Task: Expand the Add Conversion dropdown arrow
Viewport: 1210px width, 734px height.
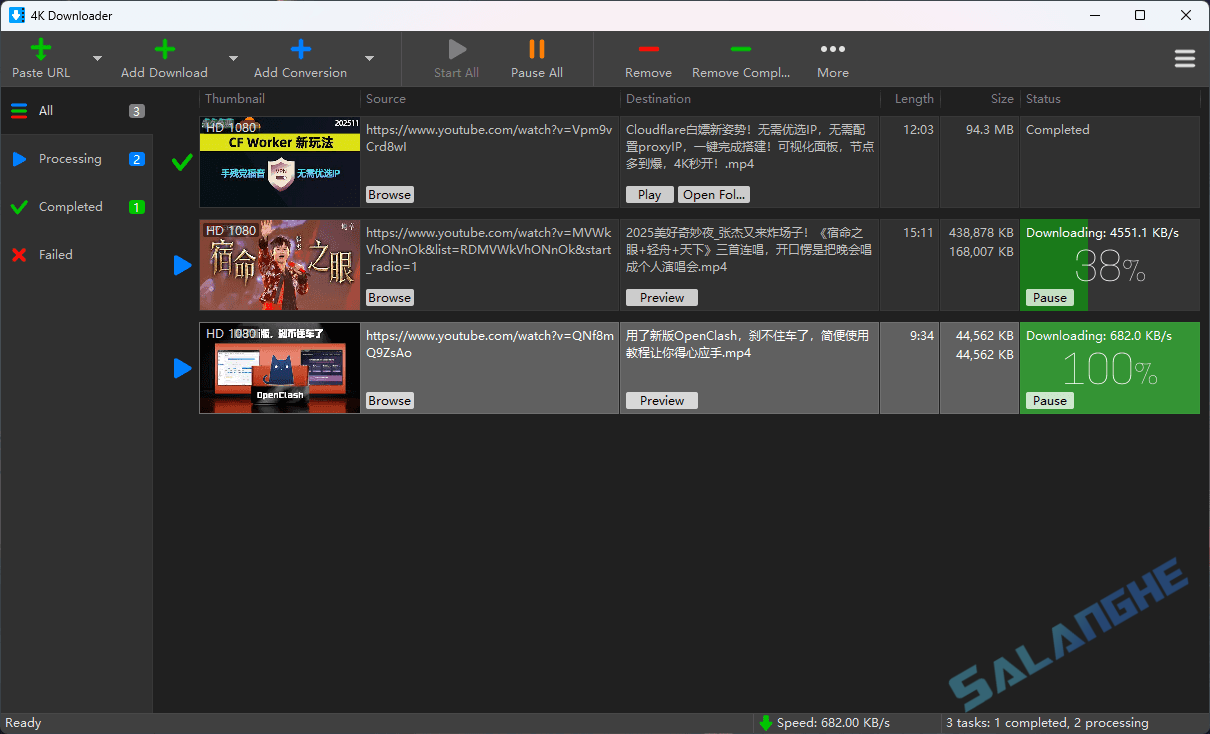Action: tap(368, 58)
